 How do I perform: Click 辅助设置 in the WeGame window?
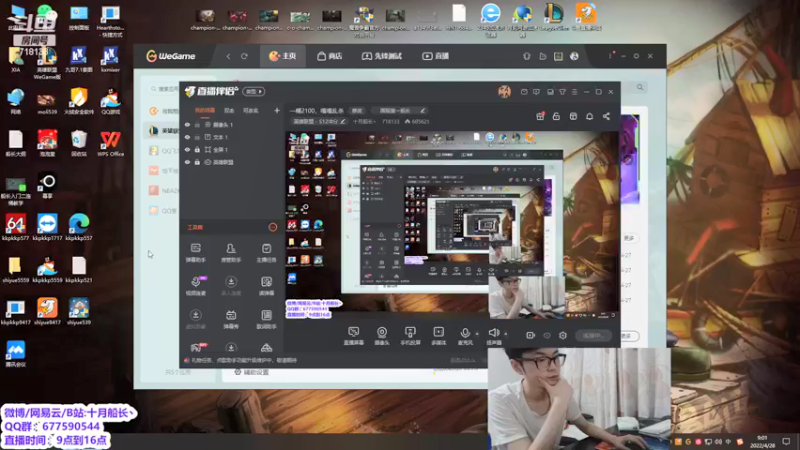[251, 372]
